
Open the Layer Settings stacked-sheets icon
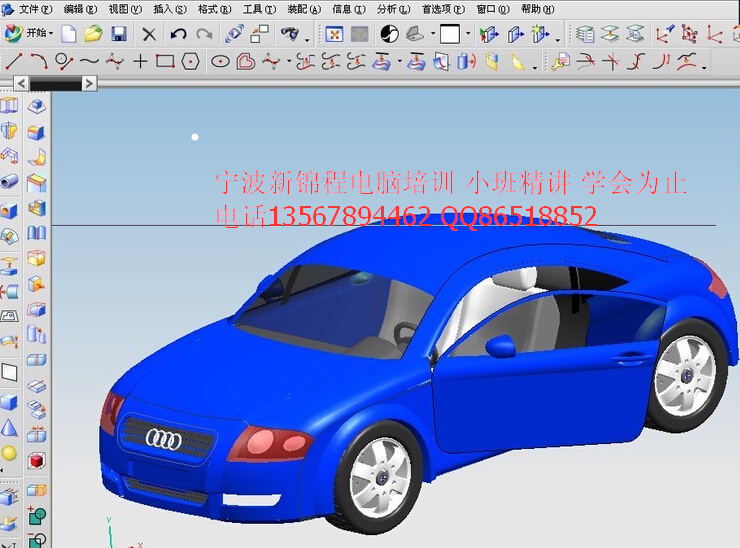[x=585, y=34]
